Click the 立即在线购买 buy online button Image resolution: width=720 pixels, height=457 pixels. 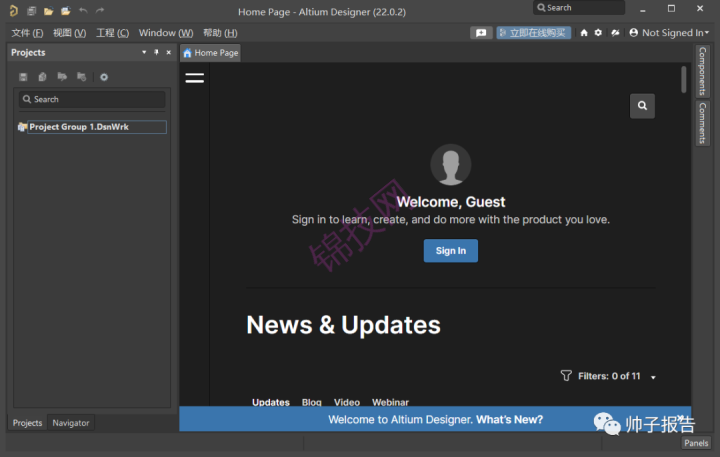pos(534,33)
